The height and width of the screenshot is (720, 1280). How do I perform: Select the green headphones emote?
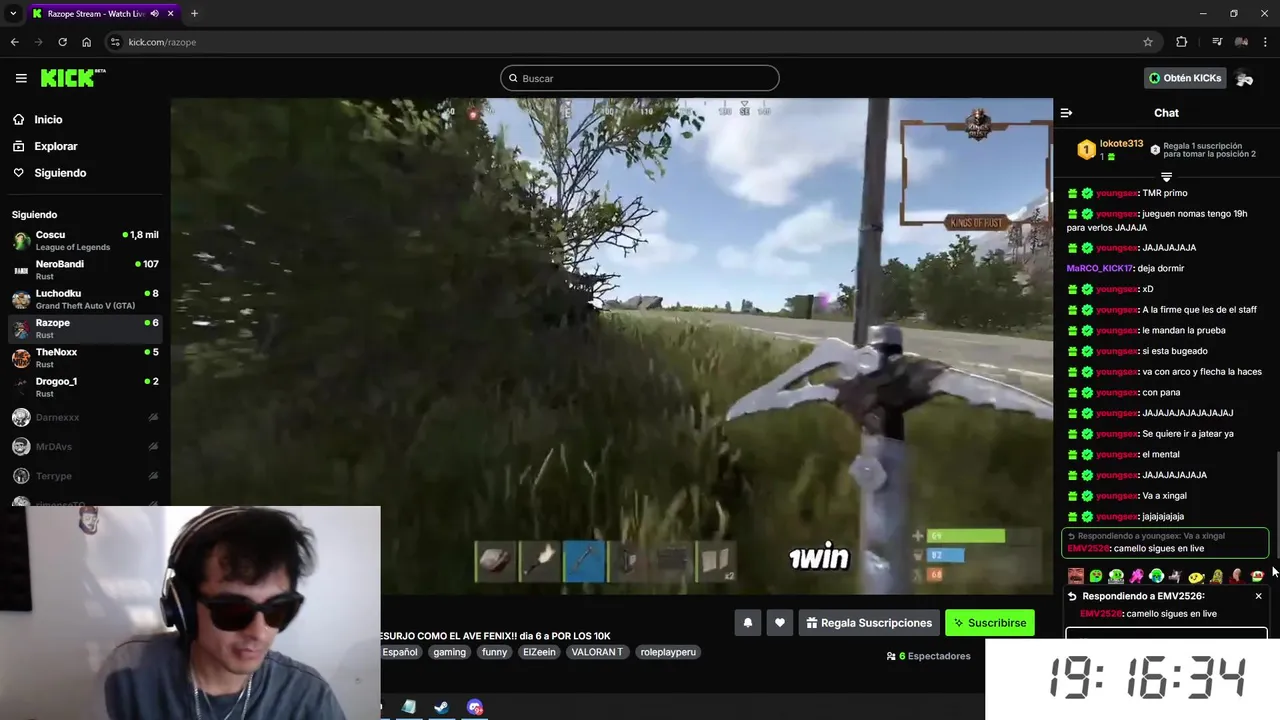tap(1156, 576)
